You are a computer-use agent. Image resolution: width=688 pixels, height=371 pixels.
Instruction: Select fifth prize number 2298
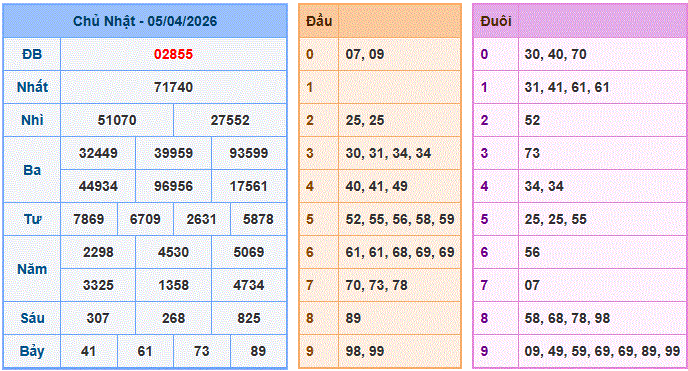click(98, 252)
